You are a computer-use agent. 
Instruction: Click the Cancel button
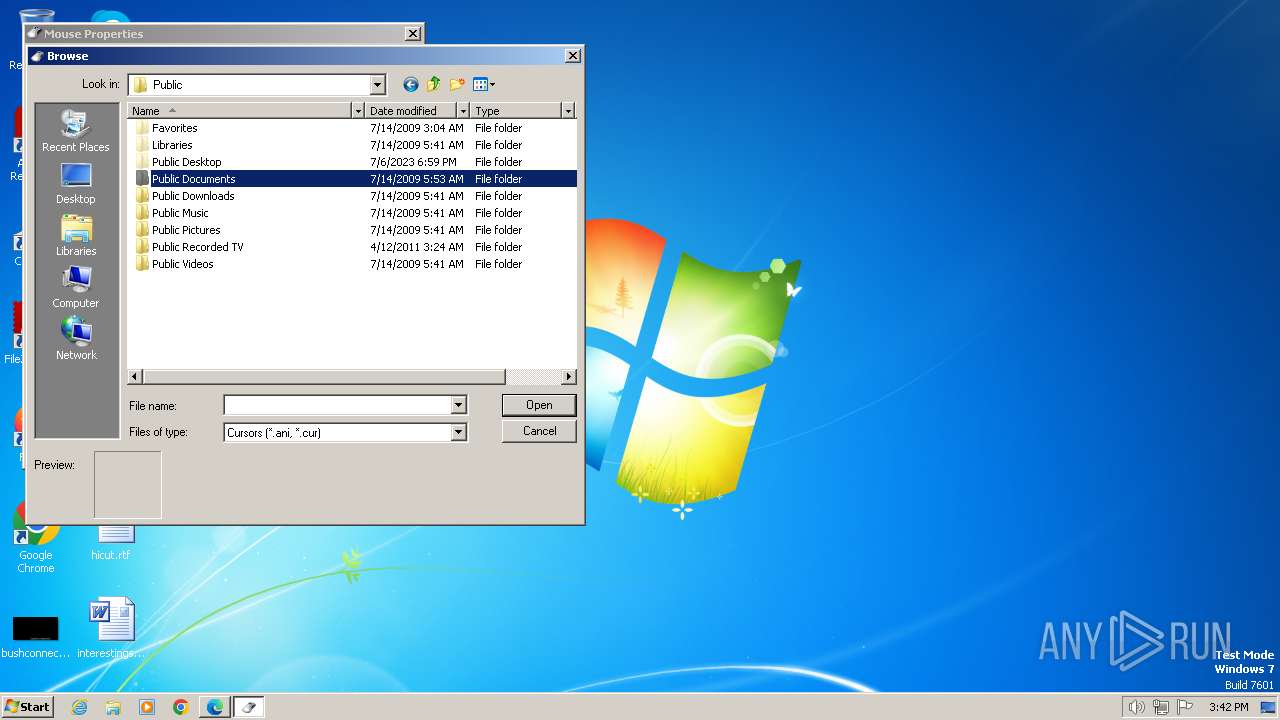539,431
